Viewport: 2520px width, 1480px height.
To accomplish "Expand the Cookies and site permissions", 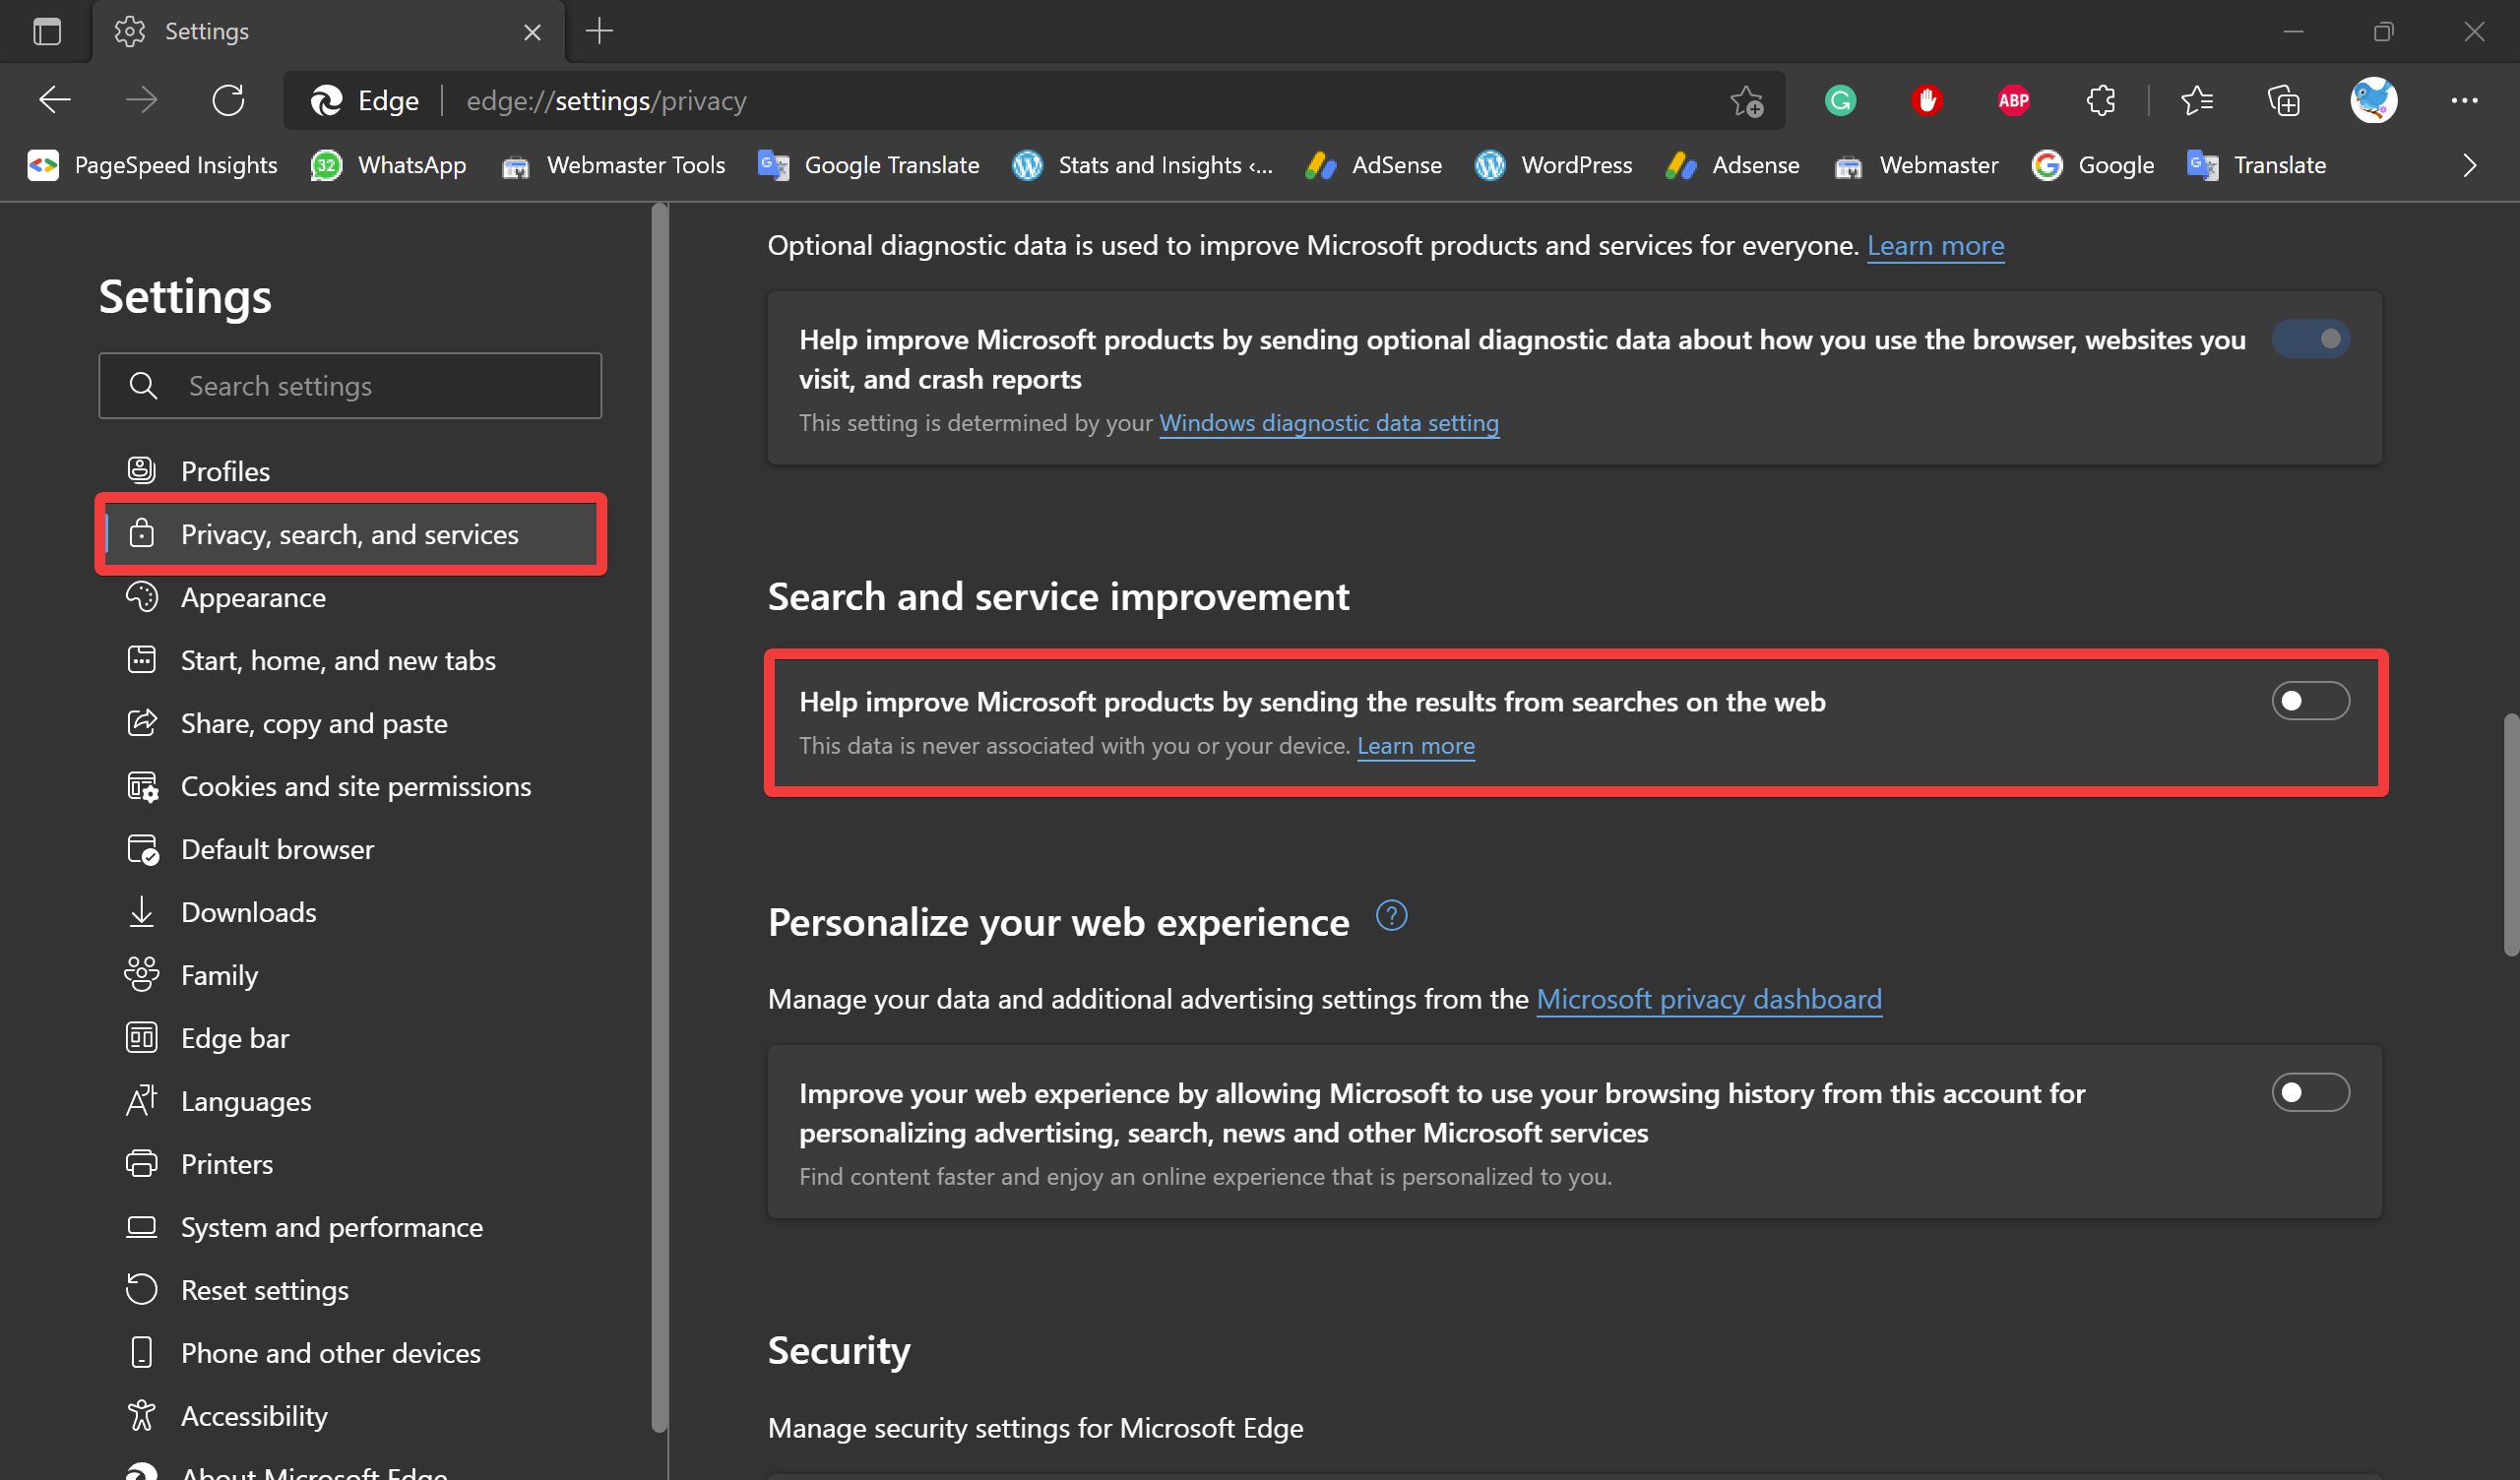I will click(354, 784).
